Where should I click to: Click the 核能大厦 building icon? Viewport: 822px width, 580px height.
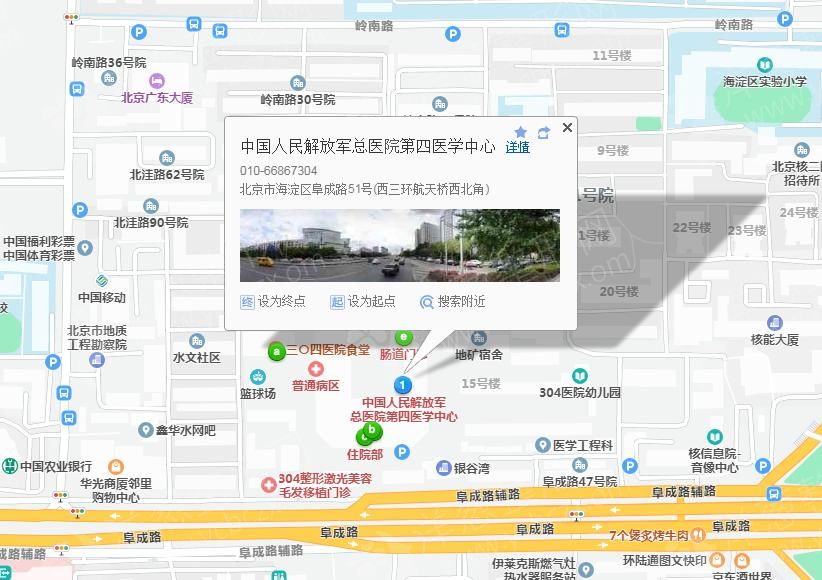point(774,323)
